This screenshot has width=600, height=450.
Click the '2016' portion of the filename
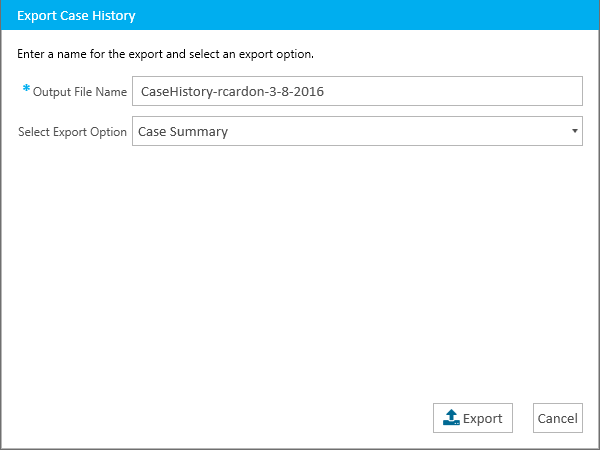click(x=309, y=91)
